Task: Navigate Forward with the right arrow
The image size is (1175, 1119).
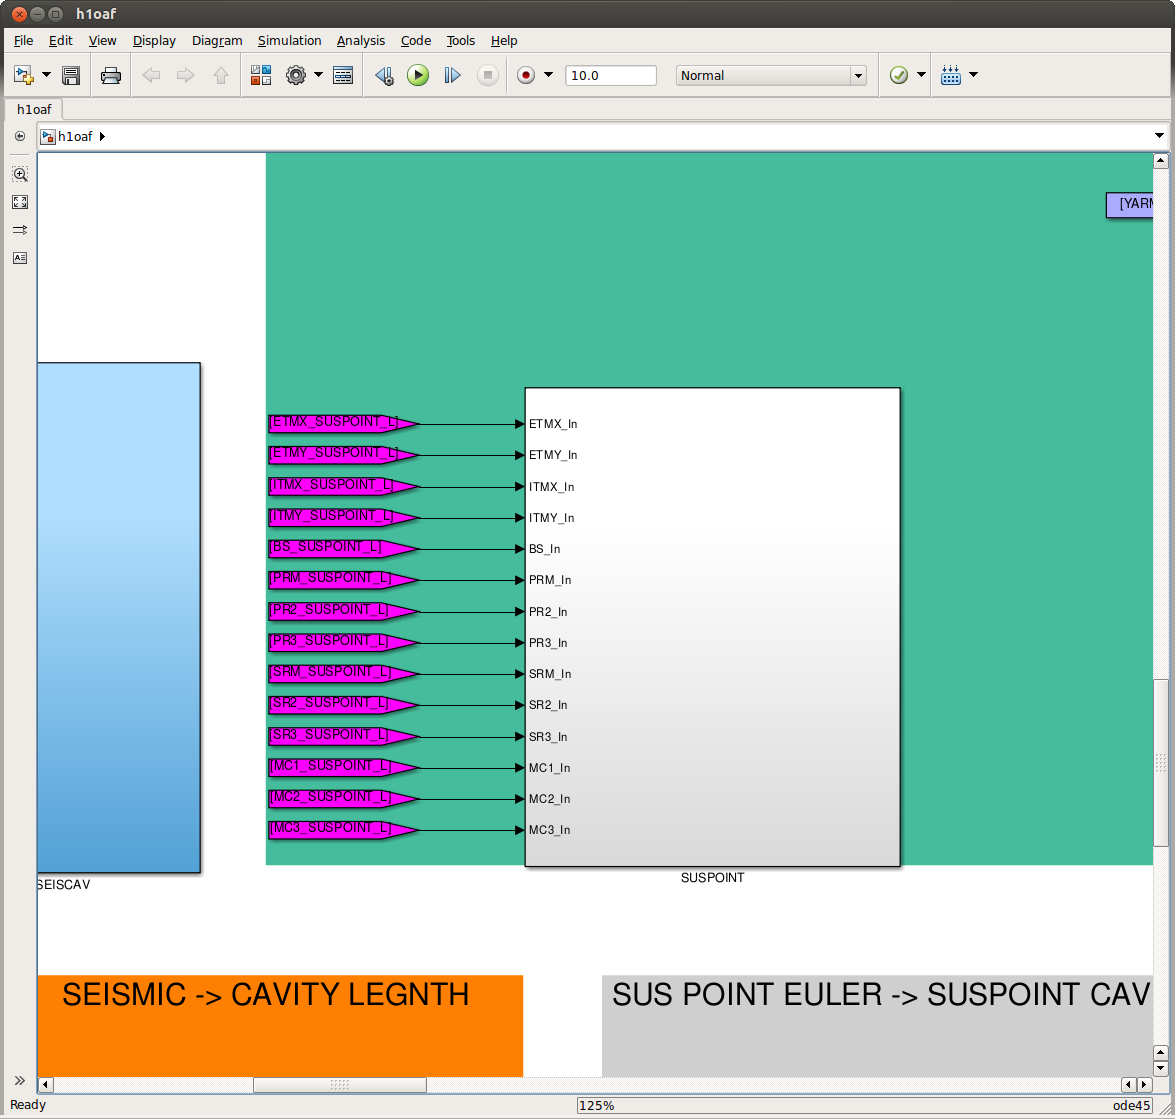Action: [186, 75]
